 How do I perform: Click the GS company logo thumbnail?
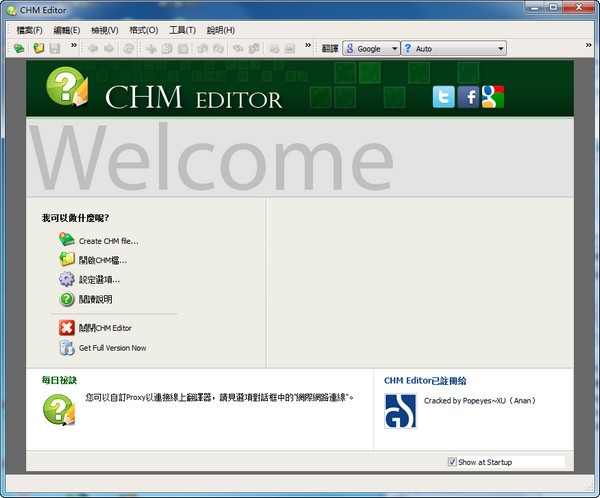[400, 411]
